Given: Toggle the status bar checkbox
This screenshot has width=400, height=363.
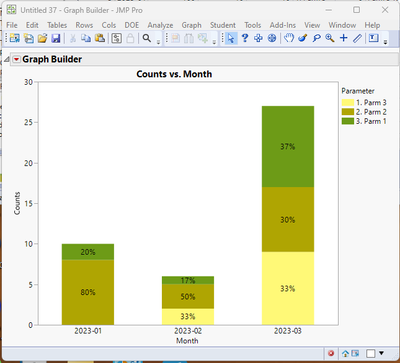Looking at the screenshot, I should tap(371, 353).
